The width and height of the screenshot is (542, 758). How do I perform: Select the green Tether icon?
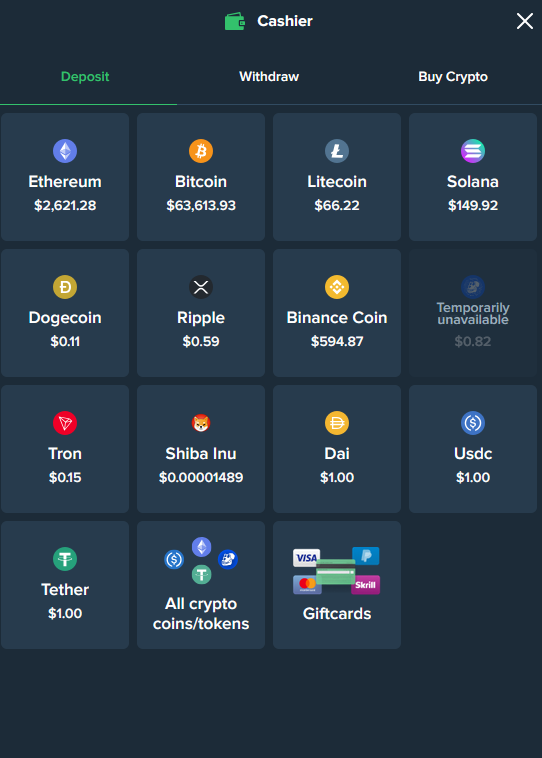tap(65, 559)
